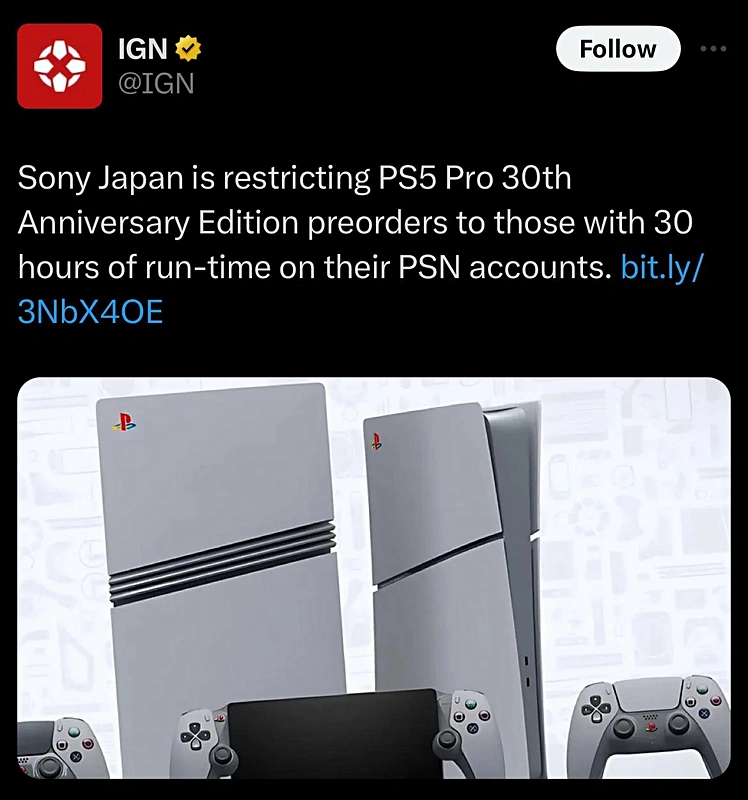
Task: Open the three-dot more options menu
Action: (713, 48)
